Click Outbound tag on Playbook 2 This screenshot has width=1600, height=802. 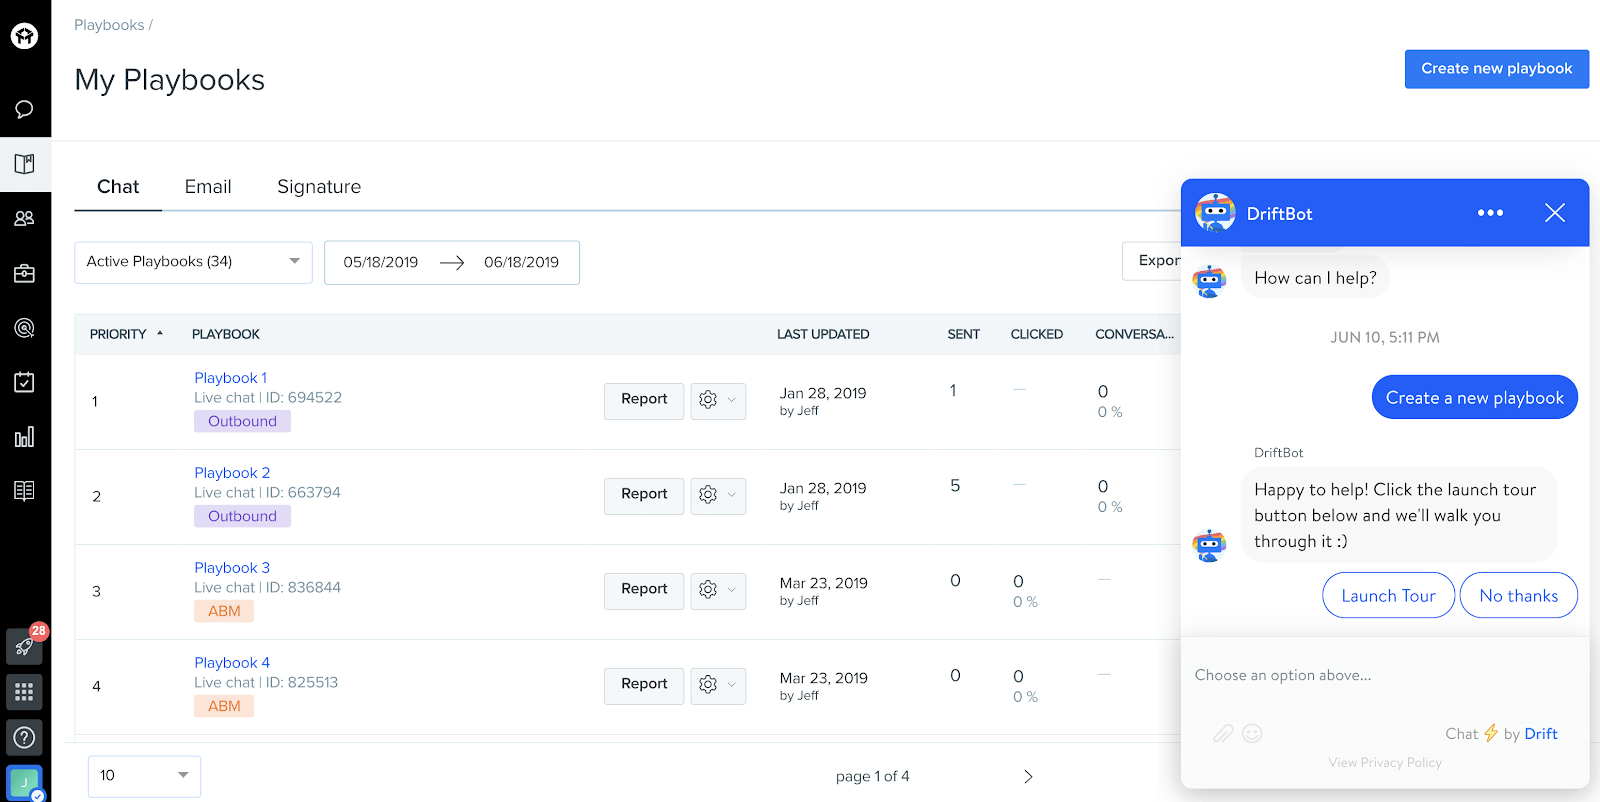point(242,516)
